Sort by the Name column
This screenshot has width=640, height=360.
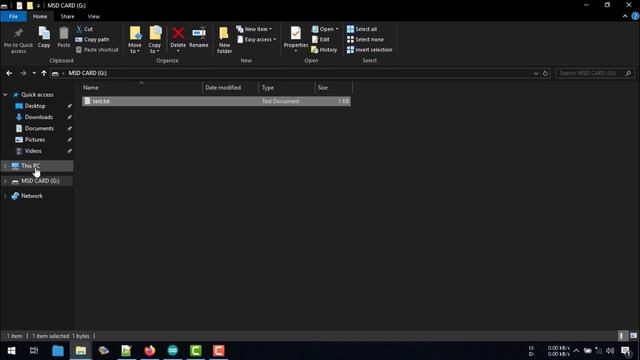point(141,87)
